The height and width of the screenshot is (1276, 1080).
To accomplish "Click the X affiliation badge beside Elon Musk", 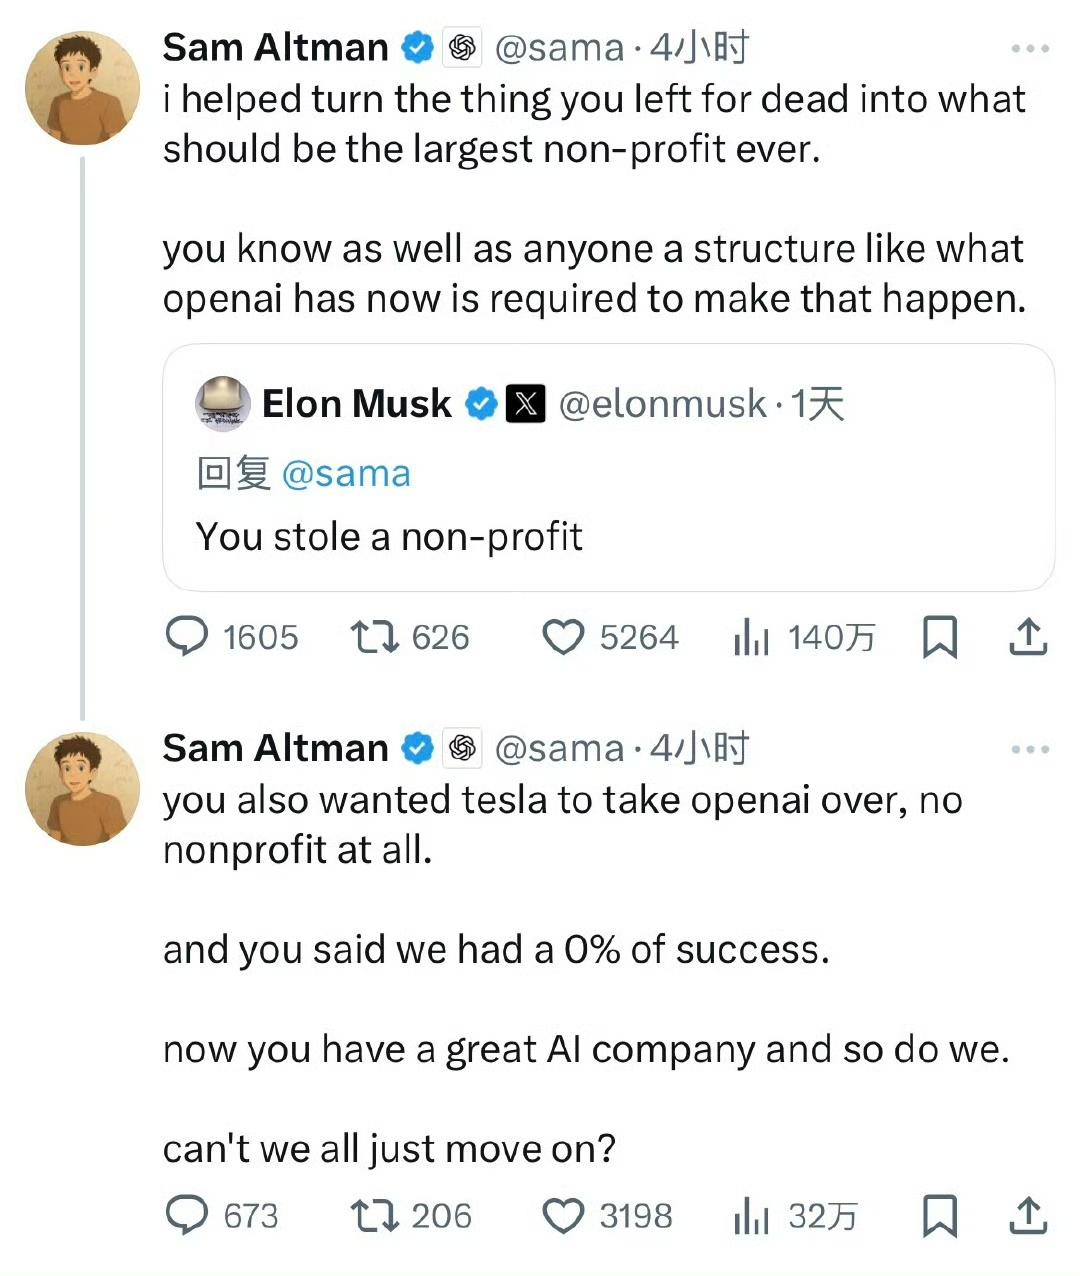I will click(526, 404).
